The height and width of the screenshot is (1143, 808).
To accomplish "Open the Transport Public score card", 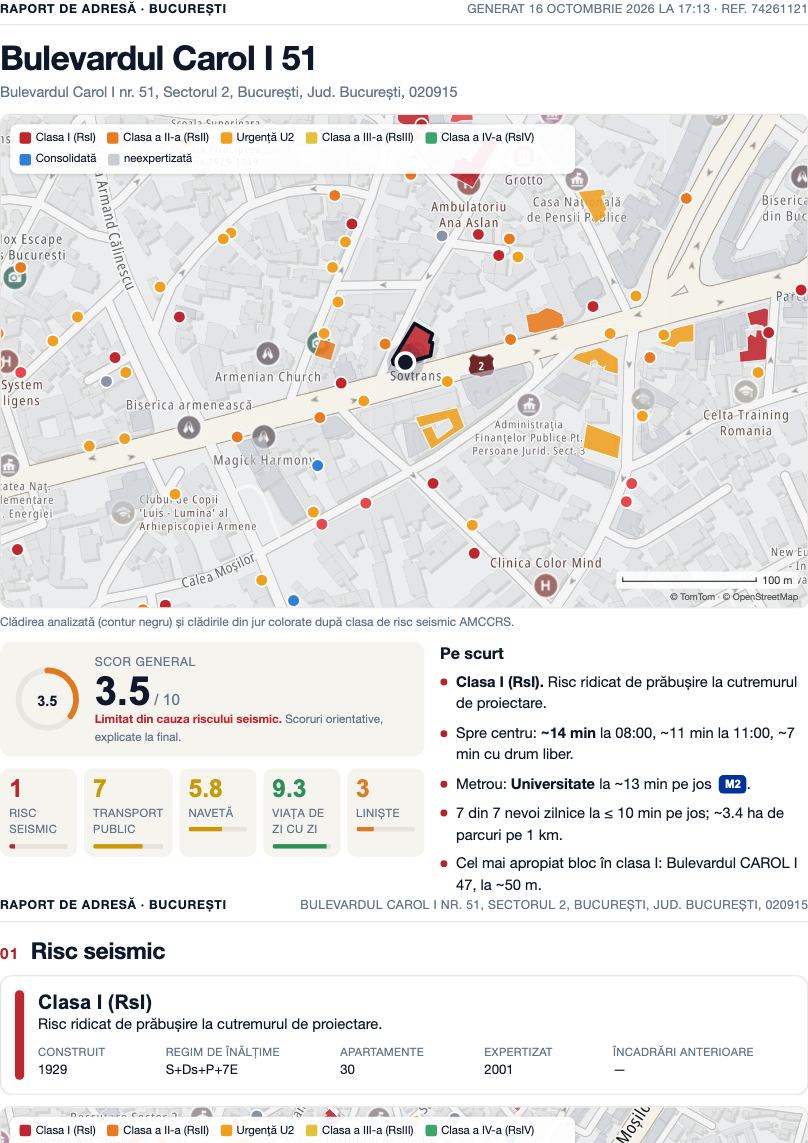I will click(x=128, y=812).
